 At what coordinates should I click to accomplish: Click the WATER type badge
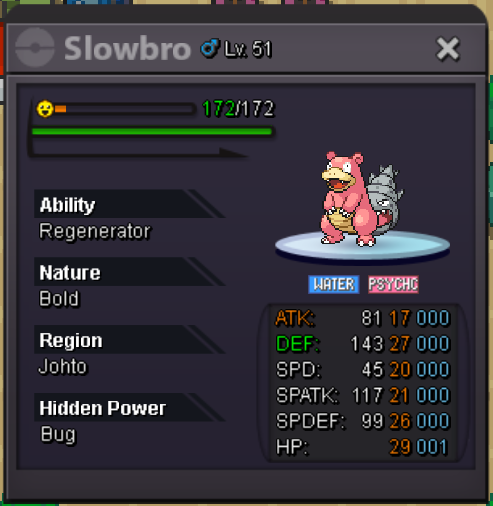pyautogui.click(x=334, y=284)
